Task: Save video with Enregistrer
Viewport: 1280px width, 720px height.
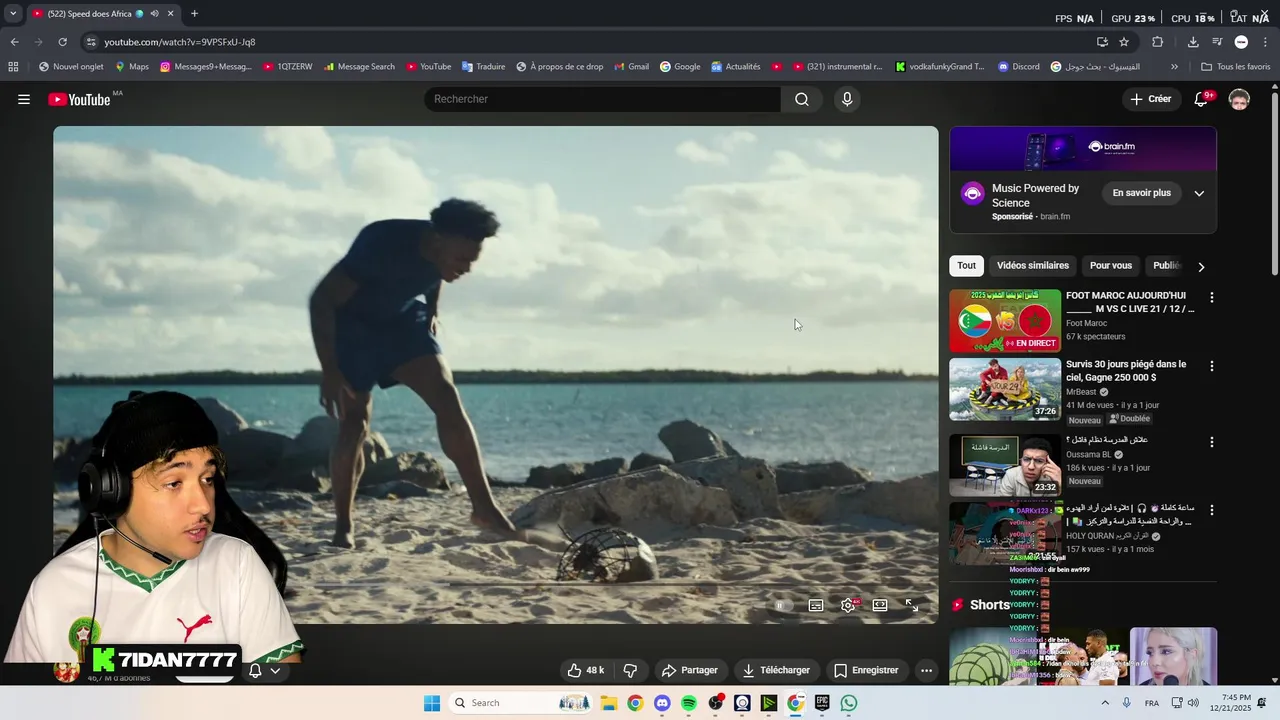Action: point(866,670)
